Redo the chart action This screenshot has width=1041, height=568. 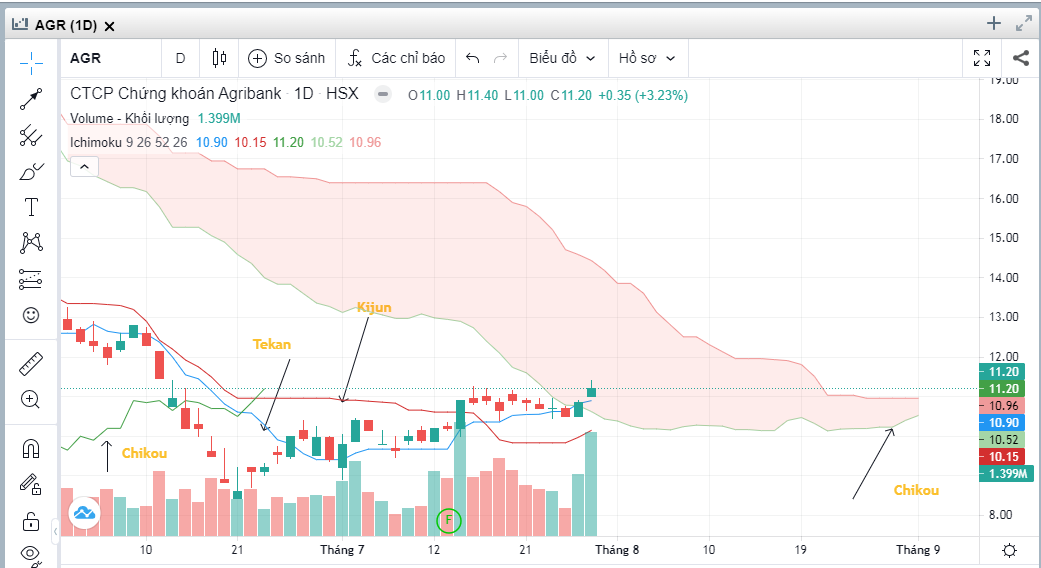501,58
